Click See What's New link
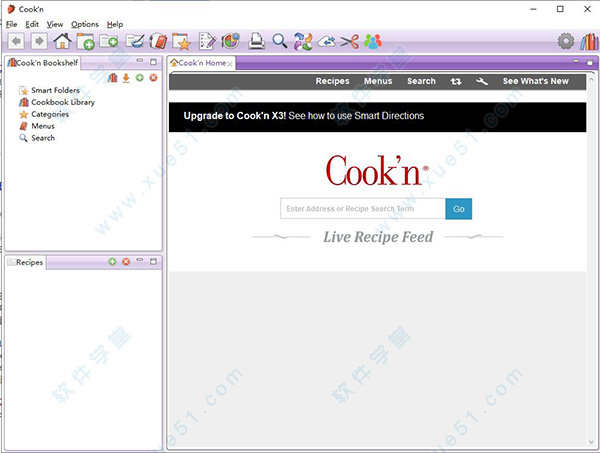The width and height of the screenshot is (600, 453). tap(536, 81)
